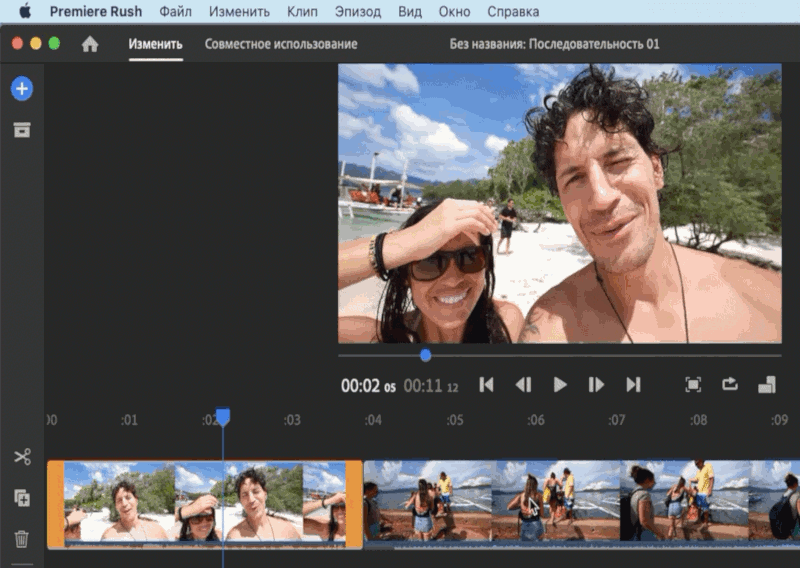Enter fullscreen preview mode
This screenshot has width=800, height=568.
[x=693, y=385]
